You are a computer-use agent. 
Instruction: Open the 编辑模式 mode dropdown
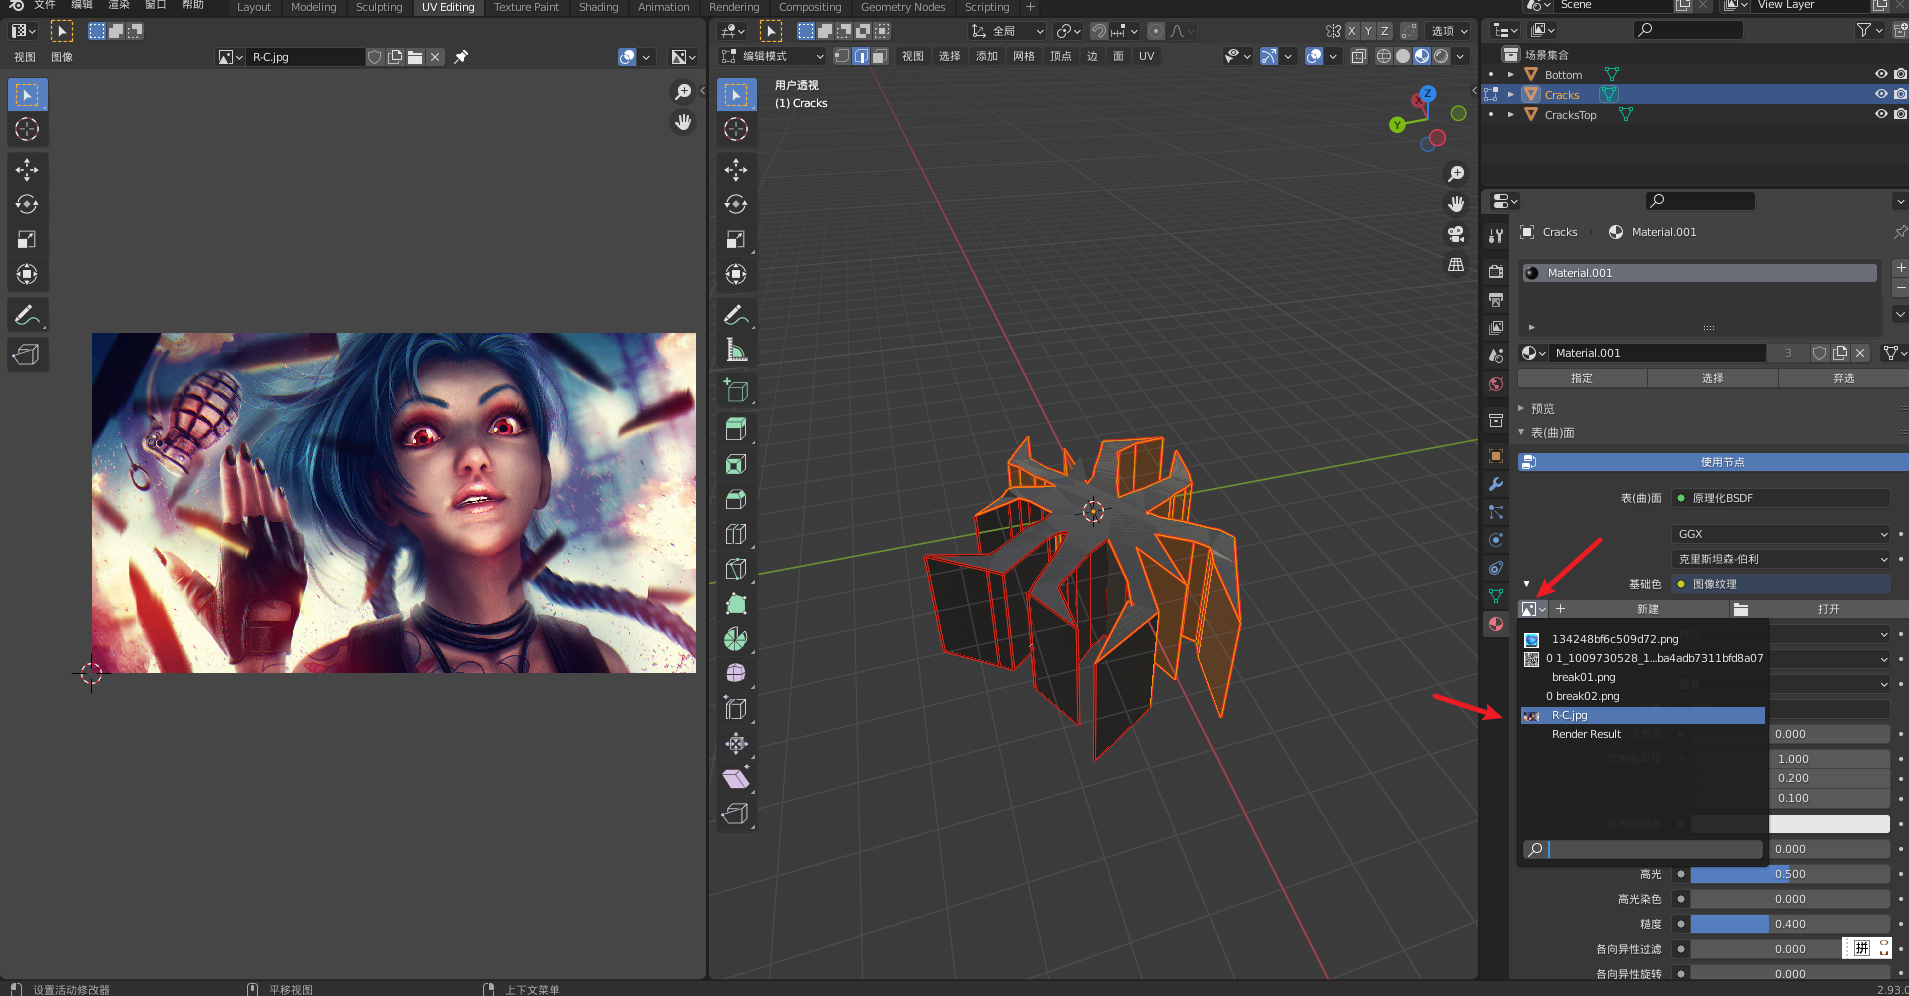773,56
